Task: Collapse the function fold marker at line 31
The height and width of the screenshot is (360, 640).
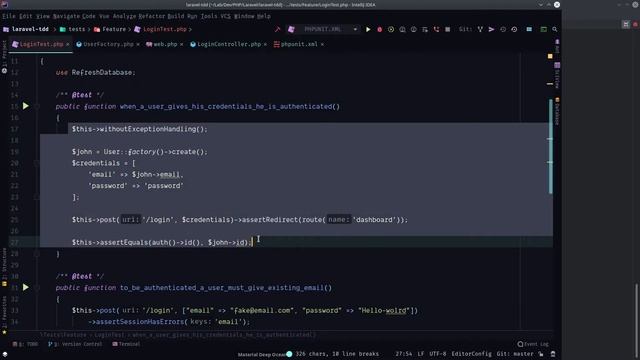Action: coord(37,288)
